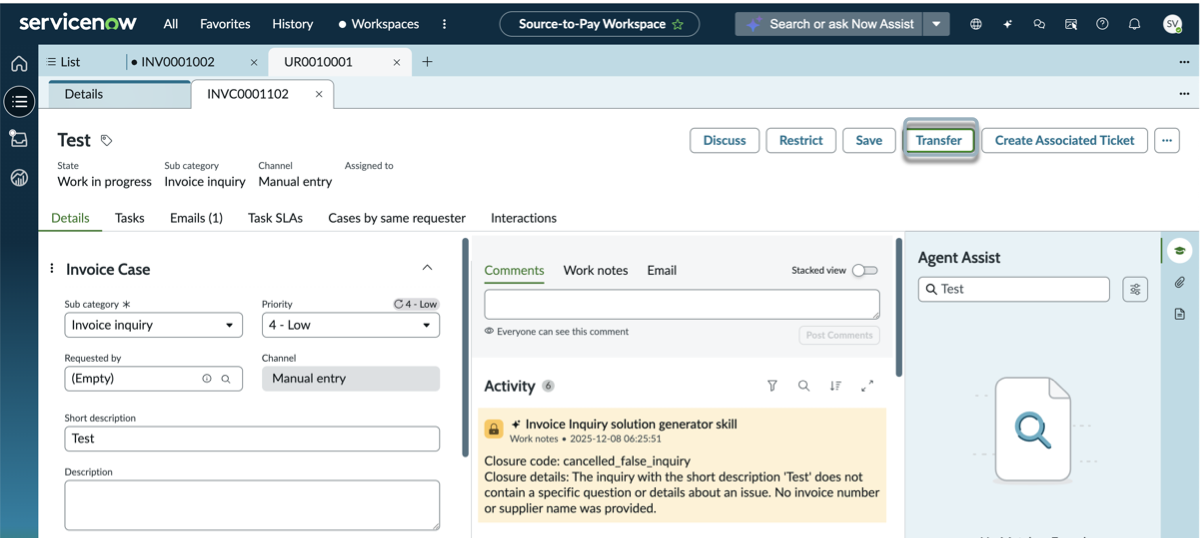
Task: Open the Favorites menu
Action: pos(225,24)
